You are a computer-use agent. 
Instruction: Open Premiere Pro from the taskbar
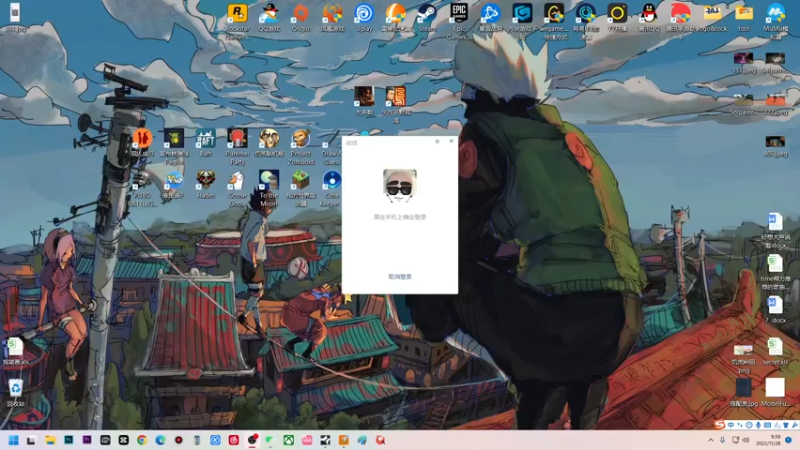pos(87,440)
